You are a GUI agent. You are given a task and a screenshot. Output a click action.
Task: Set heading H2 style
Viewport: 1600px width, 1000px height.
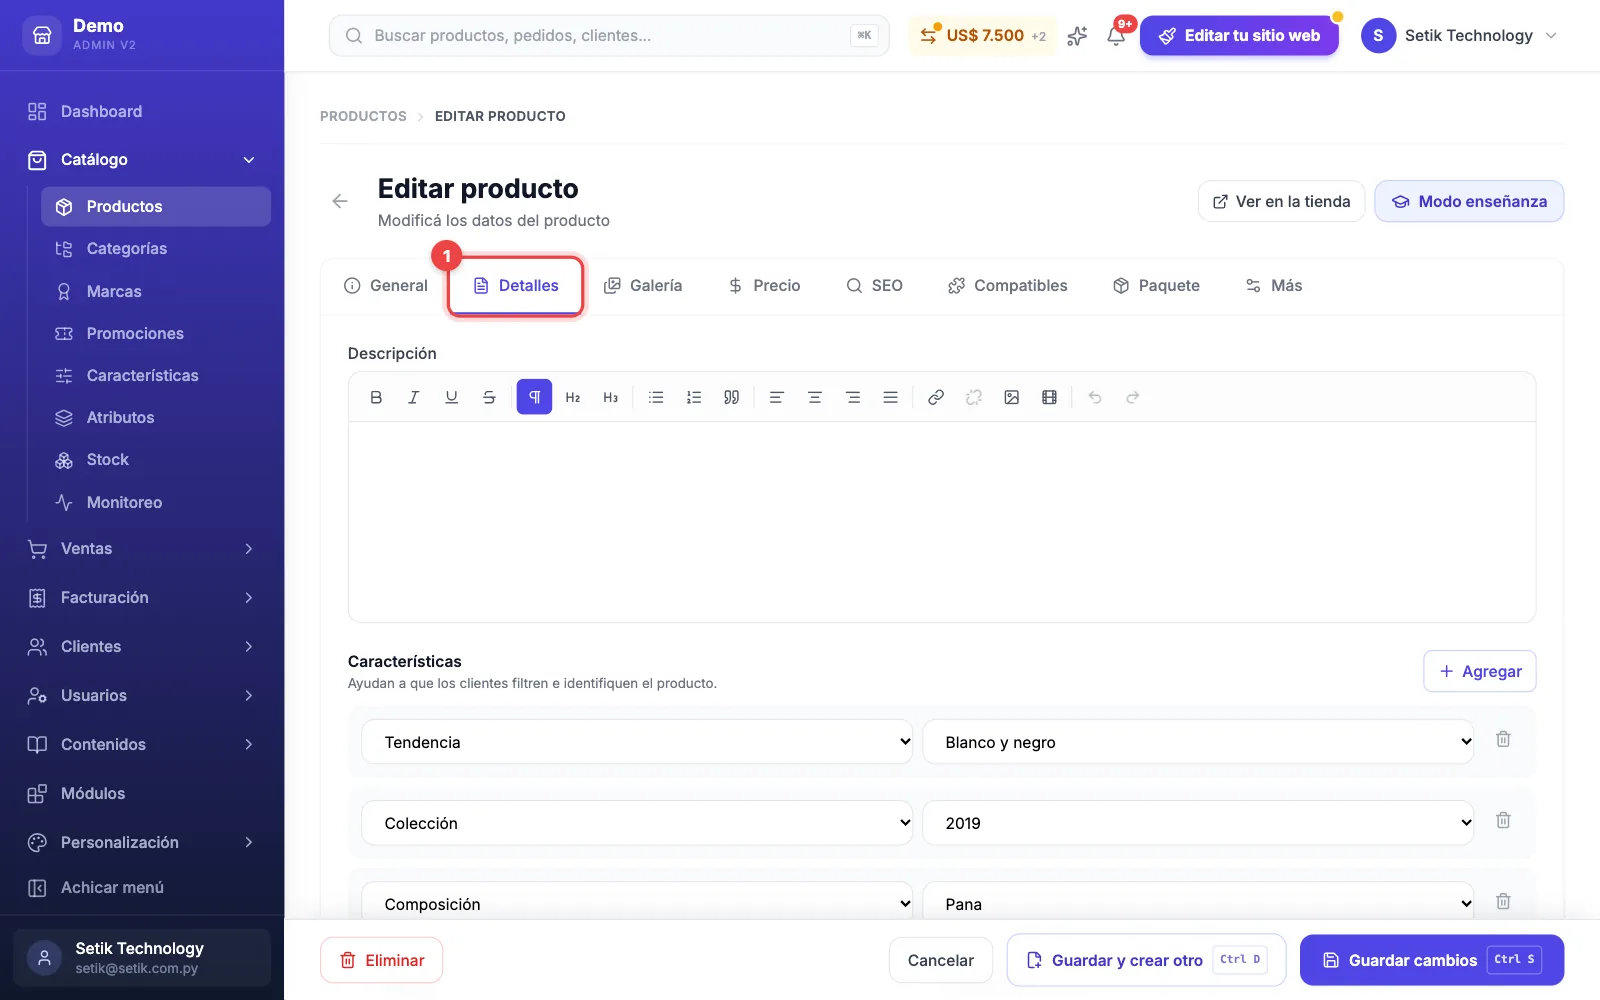point(573,397)
